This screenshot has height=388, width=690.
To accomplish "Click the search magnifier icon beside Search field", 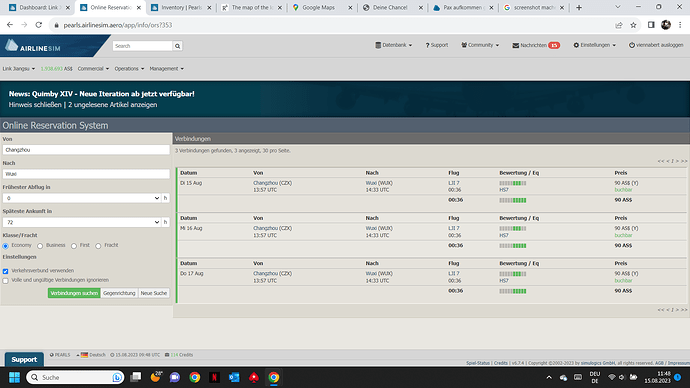I will (x=177, y=46).
